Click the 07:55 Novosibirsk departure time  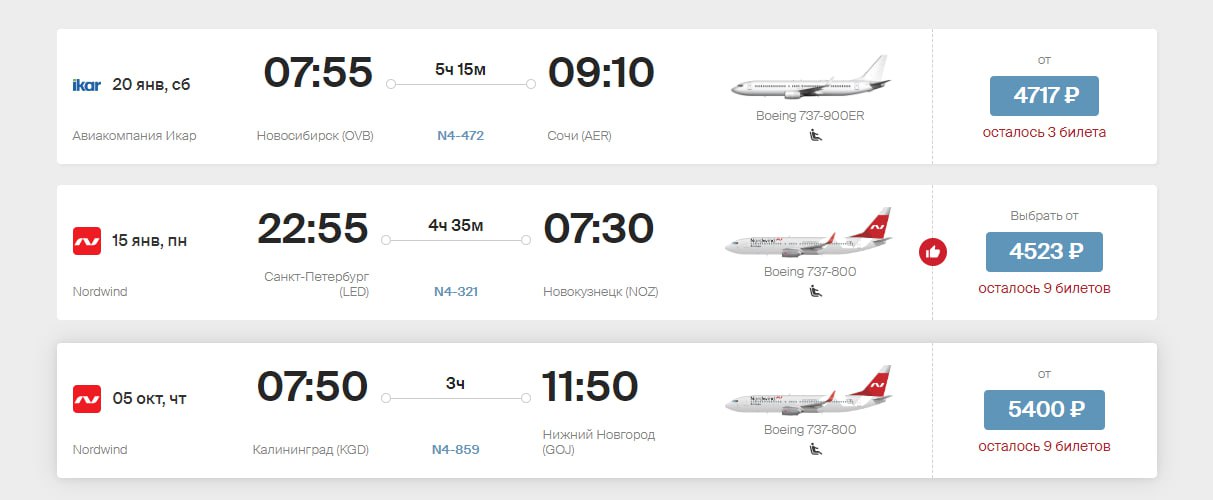[318, 73]
